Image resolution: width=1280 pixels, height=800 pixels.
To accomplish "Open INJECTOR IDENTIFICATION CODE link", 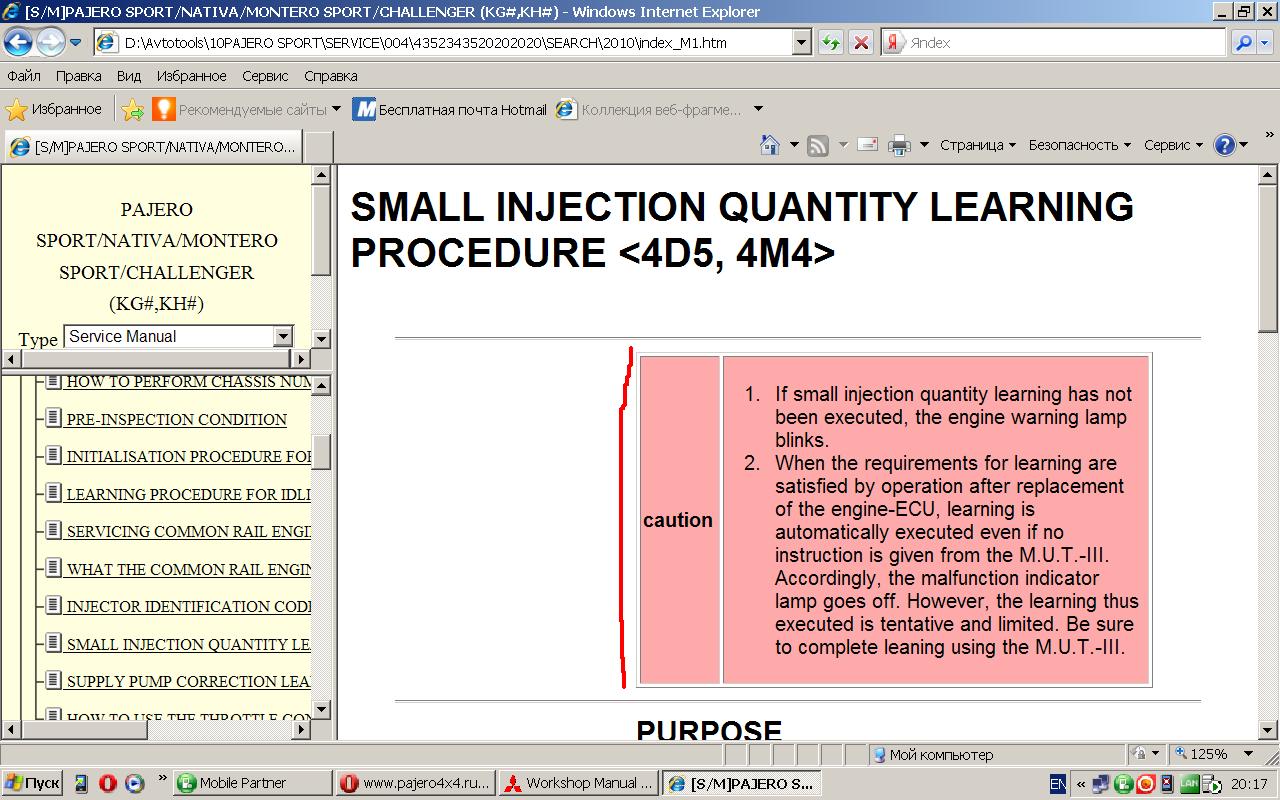I will tap(188, 607).
